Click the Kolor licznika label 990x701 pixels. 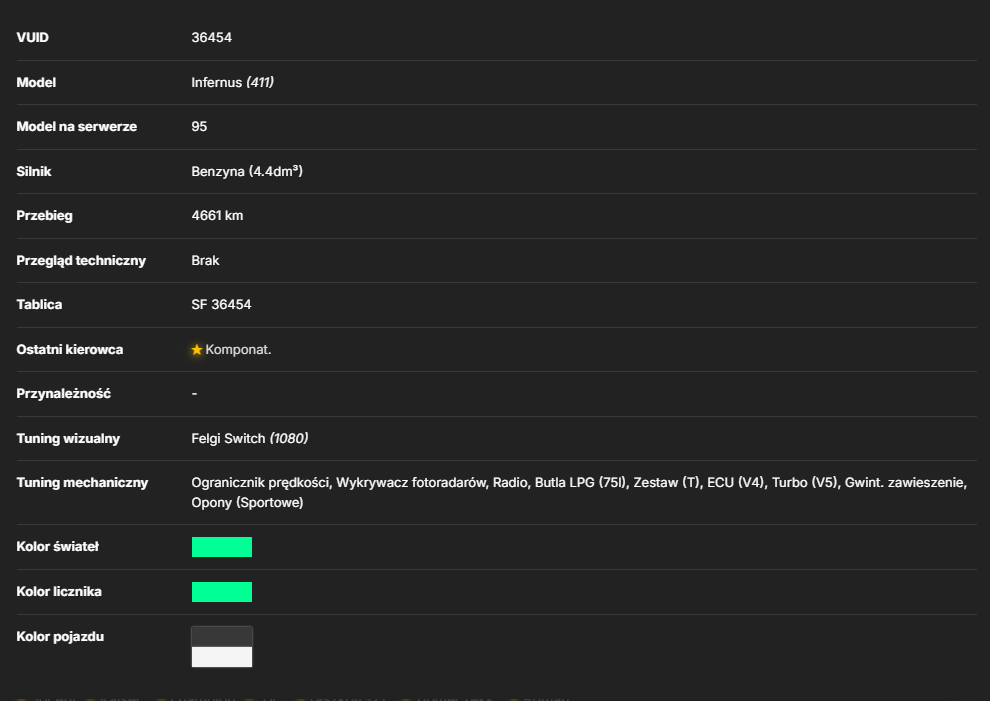59,591
